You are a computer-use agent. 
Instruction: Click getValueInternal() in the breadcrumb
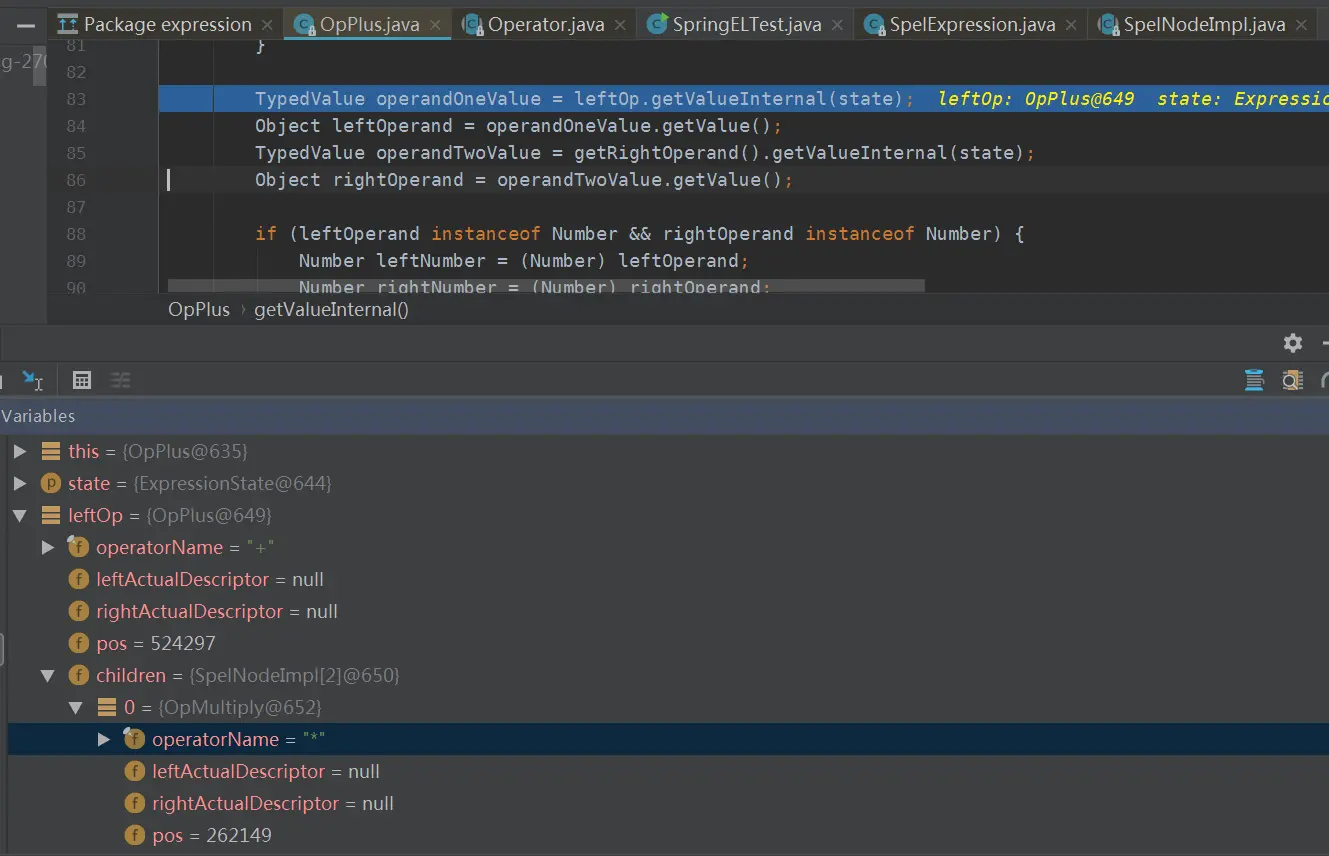pos(332,309)
